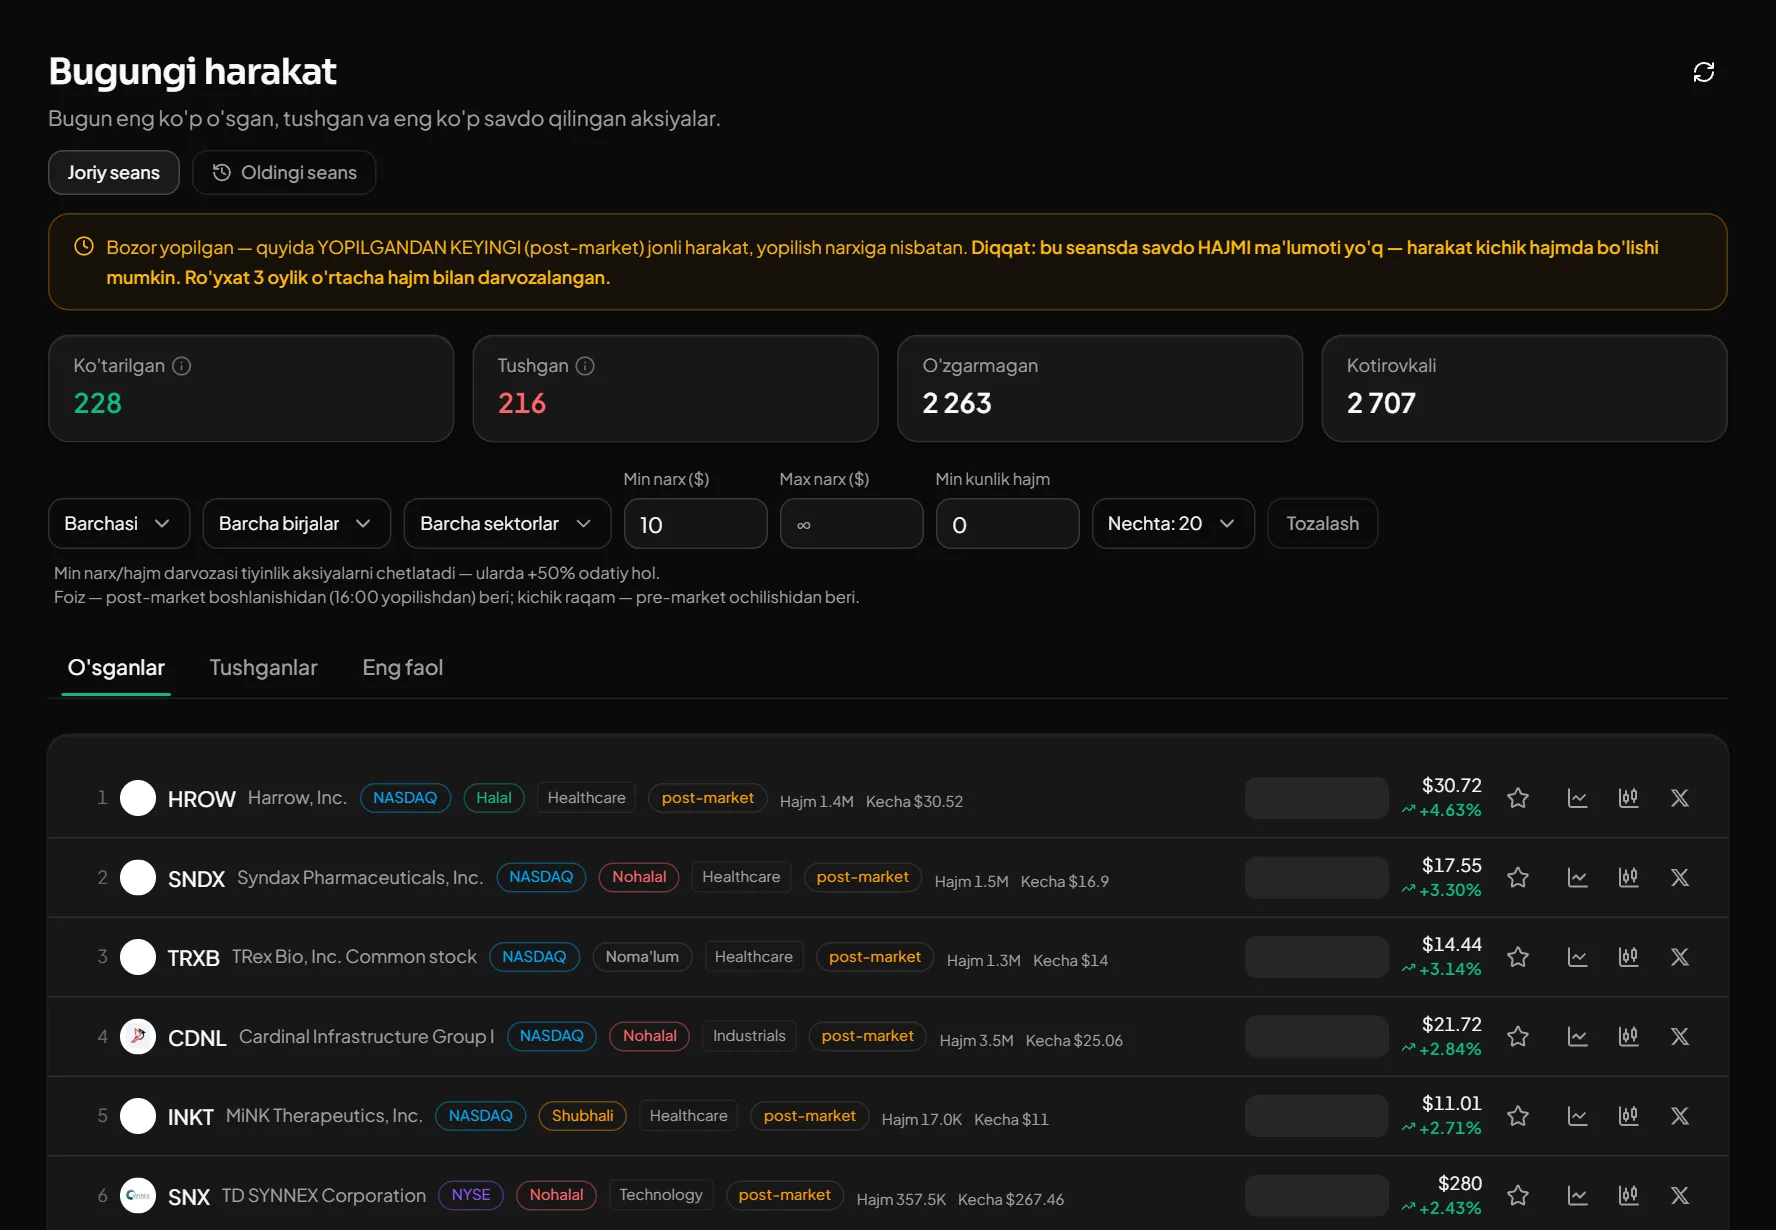Click the Min narx ($) input field
This screenshot has width=1776, height=1230.
(696, 524)
